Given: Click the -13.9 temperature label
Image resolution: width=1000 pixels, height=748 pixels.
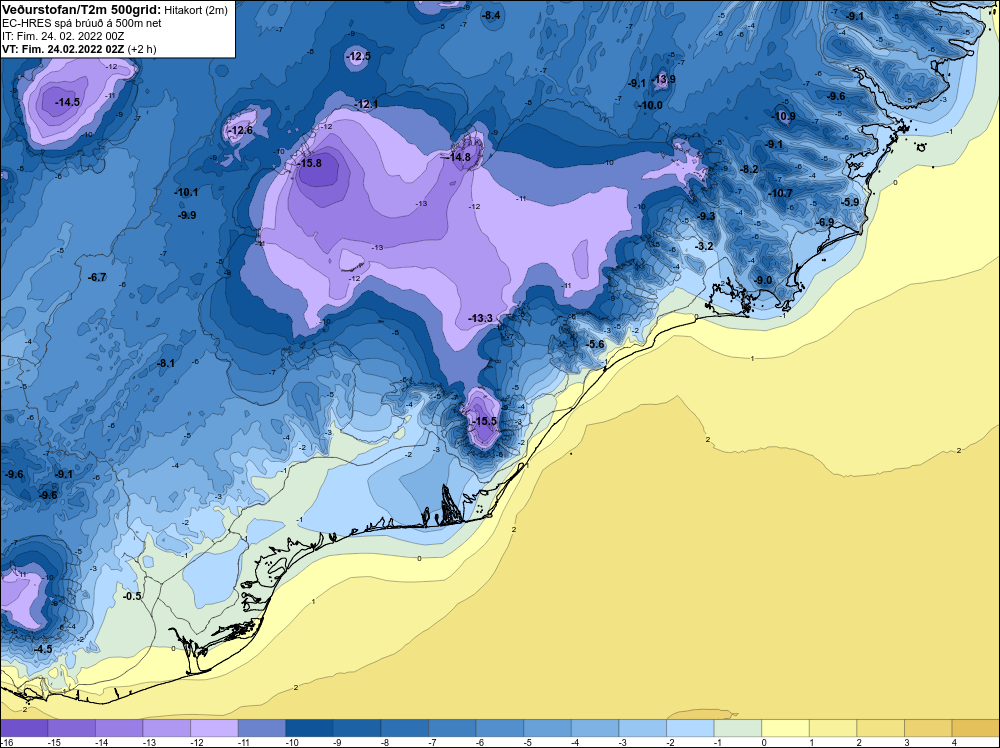Looking at the screenshot, I should click(x=663, y=79).
